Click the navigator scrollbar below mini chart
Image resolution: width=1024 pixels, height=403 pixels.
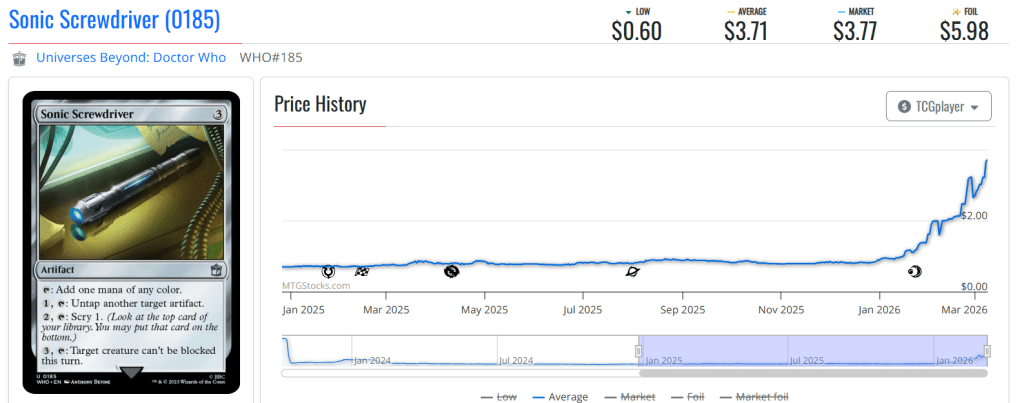tap(812, 373)
